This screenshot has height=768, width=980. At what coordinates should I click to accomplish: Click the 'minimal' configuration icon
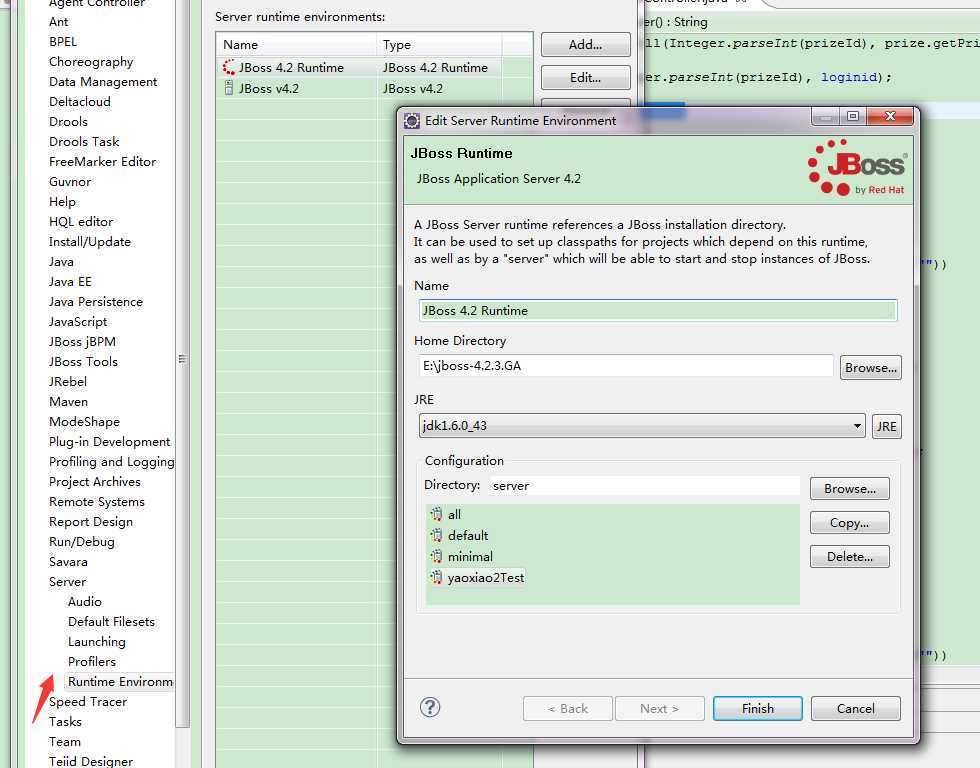coord(436,556)
